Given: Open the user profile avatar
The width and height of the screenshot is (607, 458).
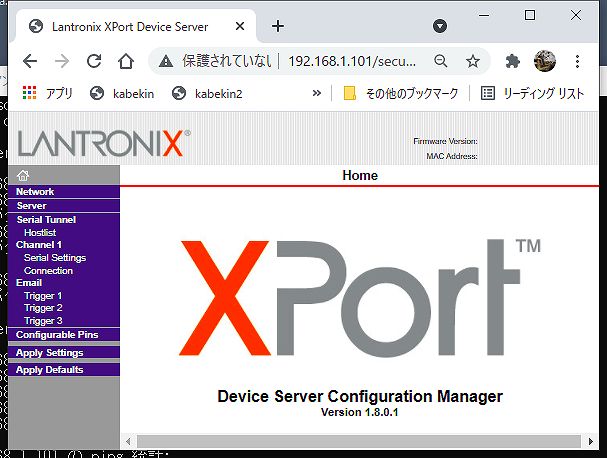Looking at the screenshot, I should (545, 61).
